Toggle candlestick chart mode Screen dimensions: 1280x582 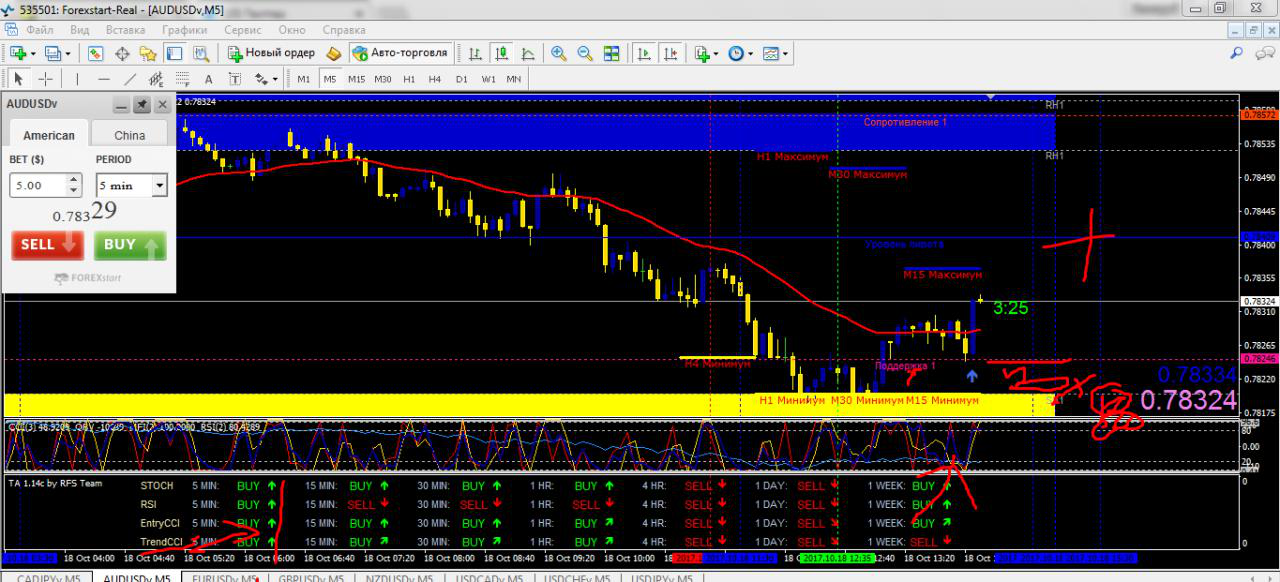tap(502, 53)
